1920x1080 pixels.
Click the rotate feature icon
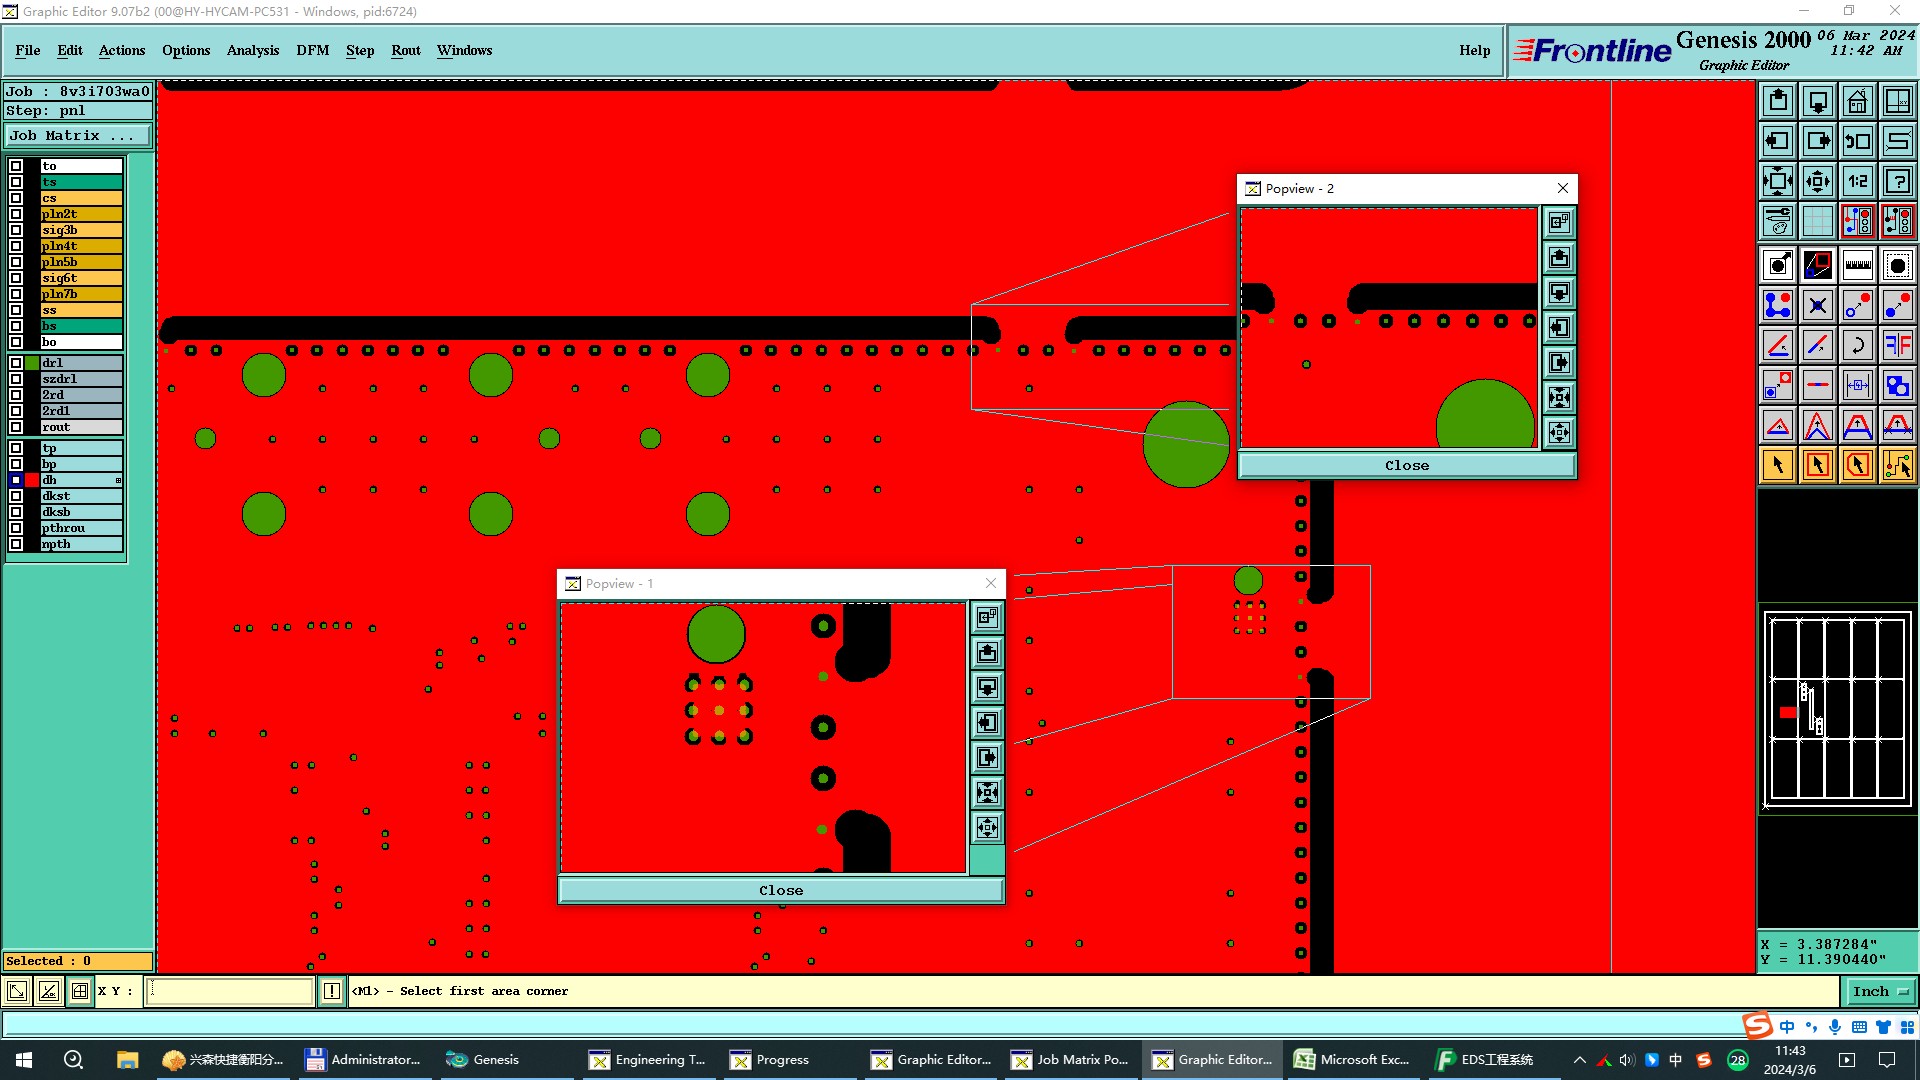(x=1857, y=345)
